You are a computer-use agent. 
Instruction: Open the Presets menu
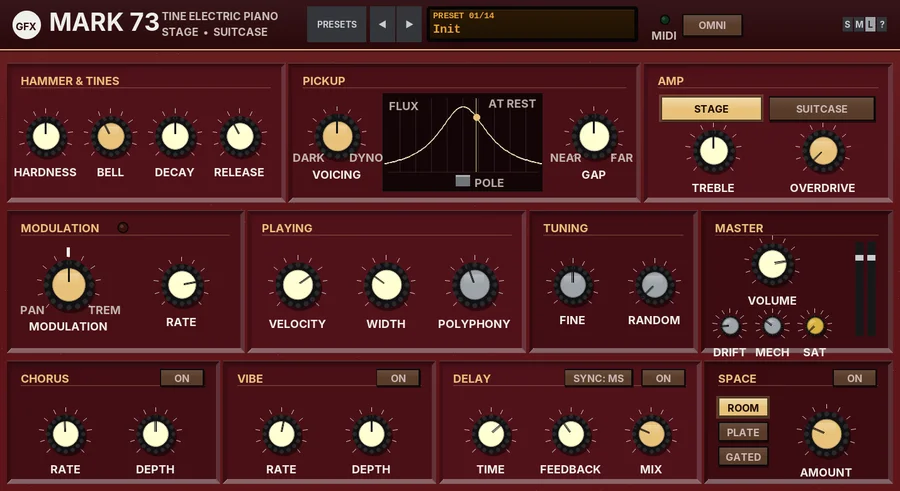pos(337,25)
